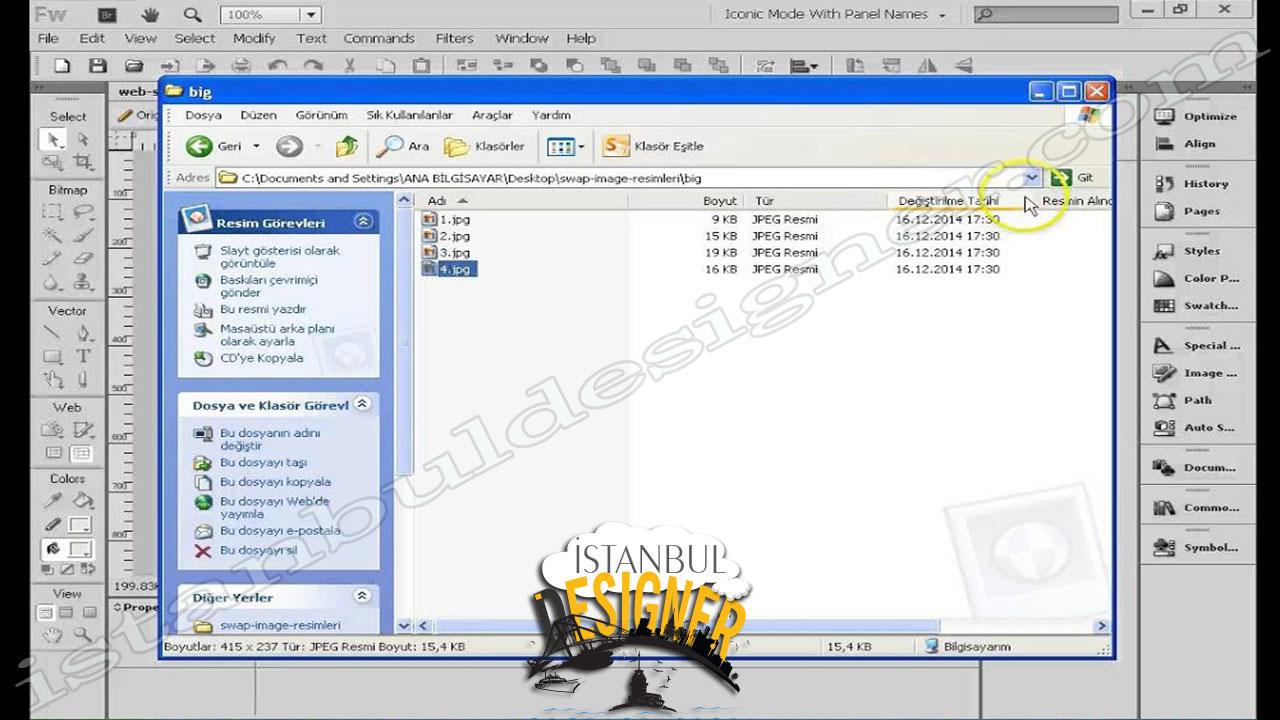Viewport: 1280px width, 720px height.
Task: Select the 2.jpg file
Action: tap(454, 236)
